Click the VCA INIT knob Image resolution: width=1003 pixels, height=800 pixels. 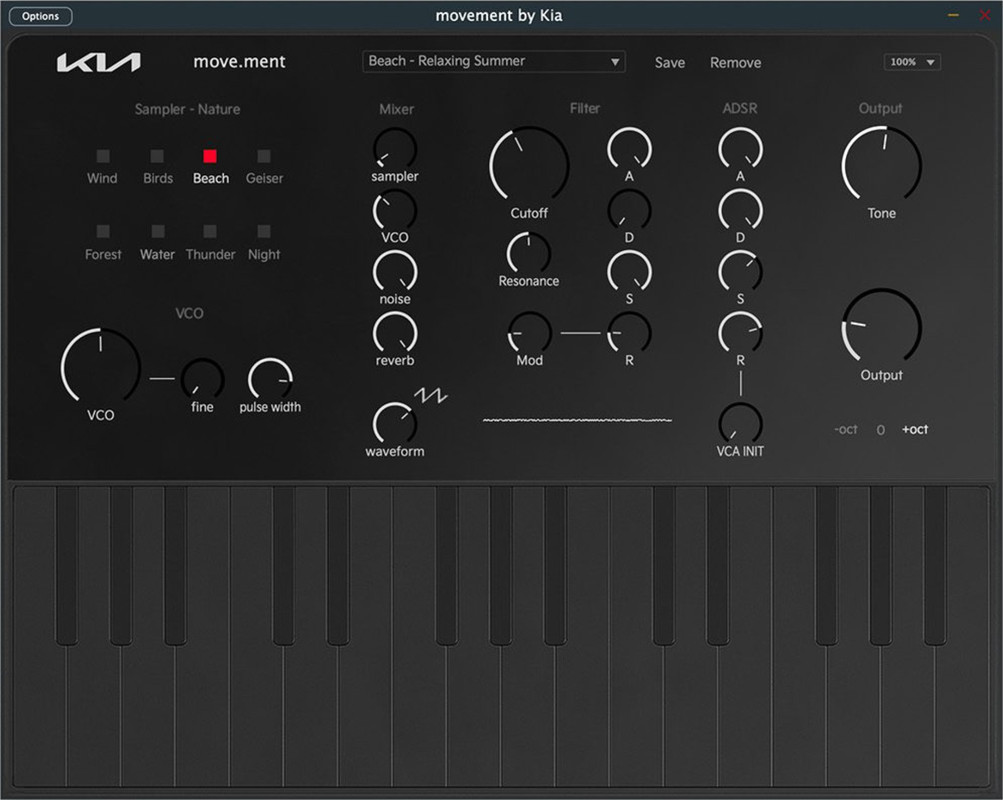tap(740, 423)
